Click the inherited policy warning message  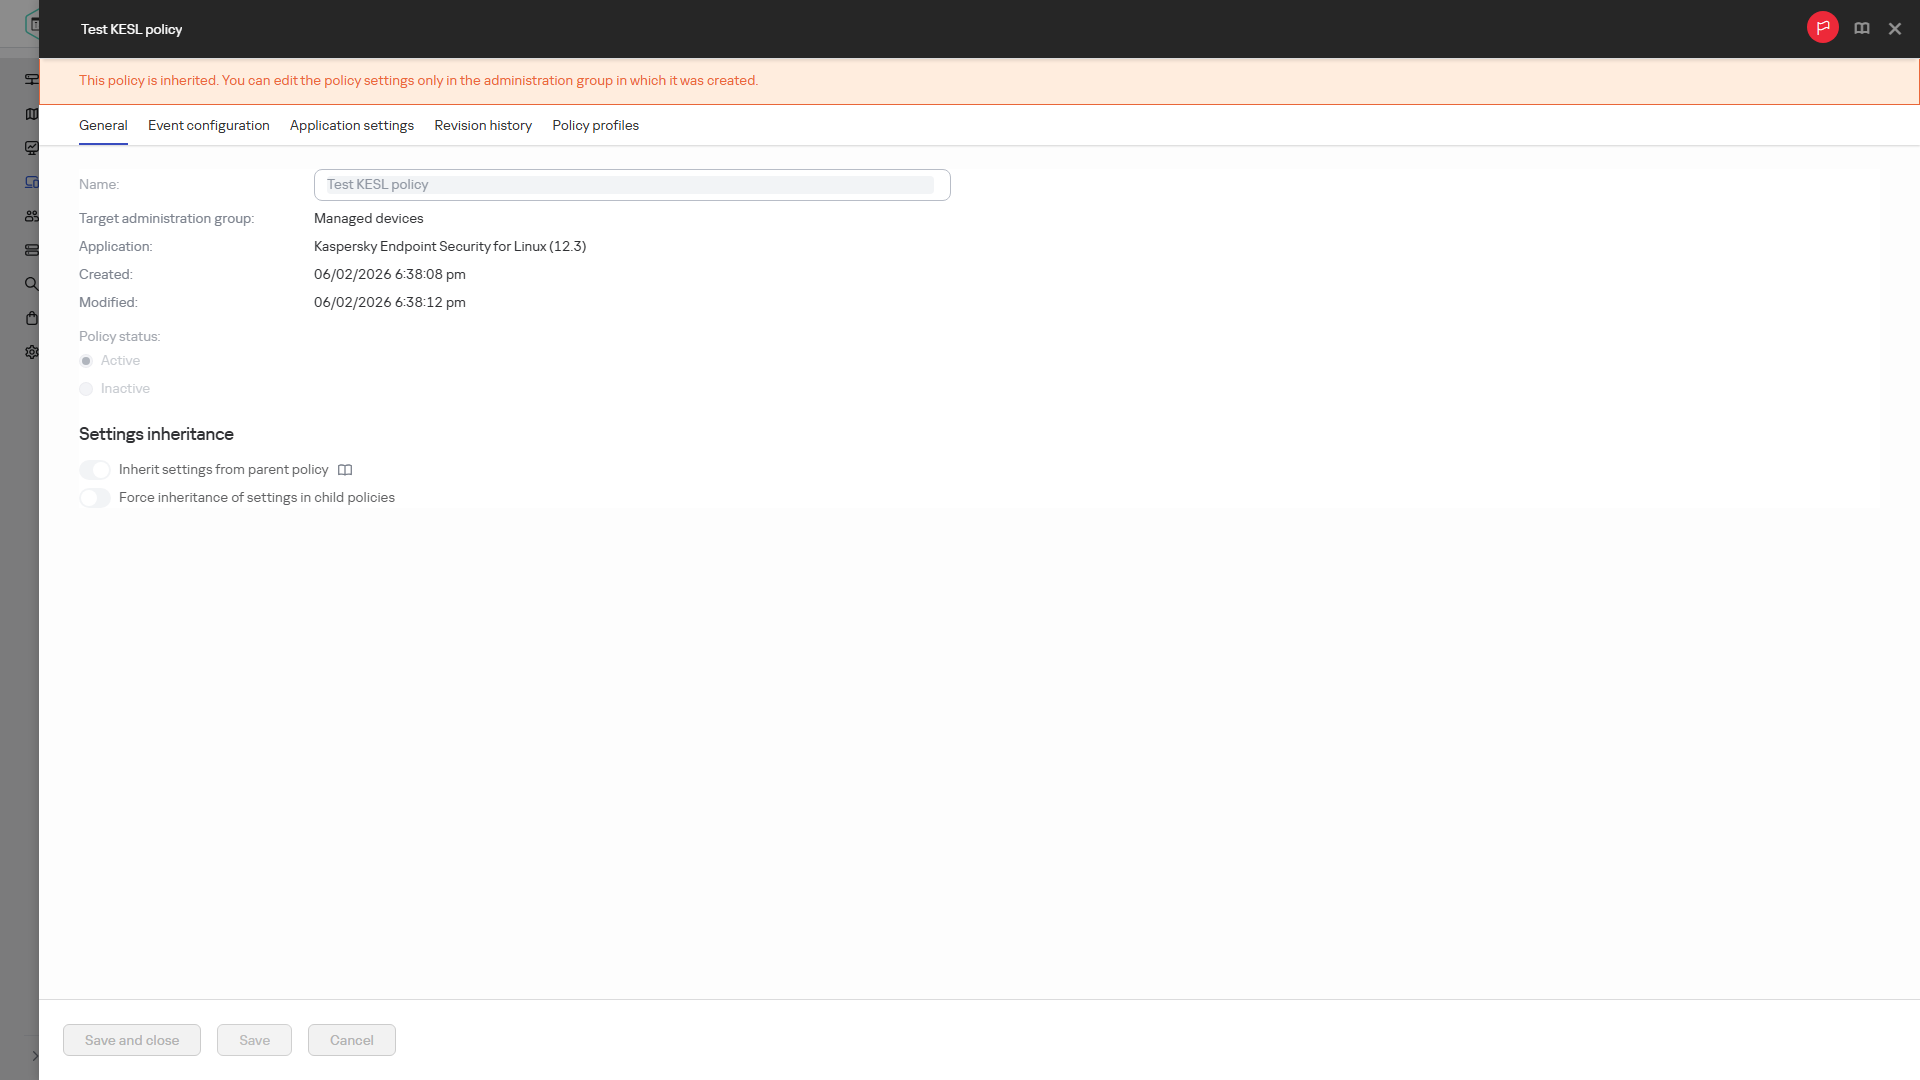418,81
